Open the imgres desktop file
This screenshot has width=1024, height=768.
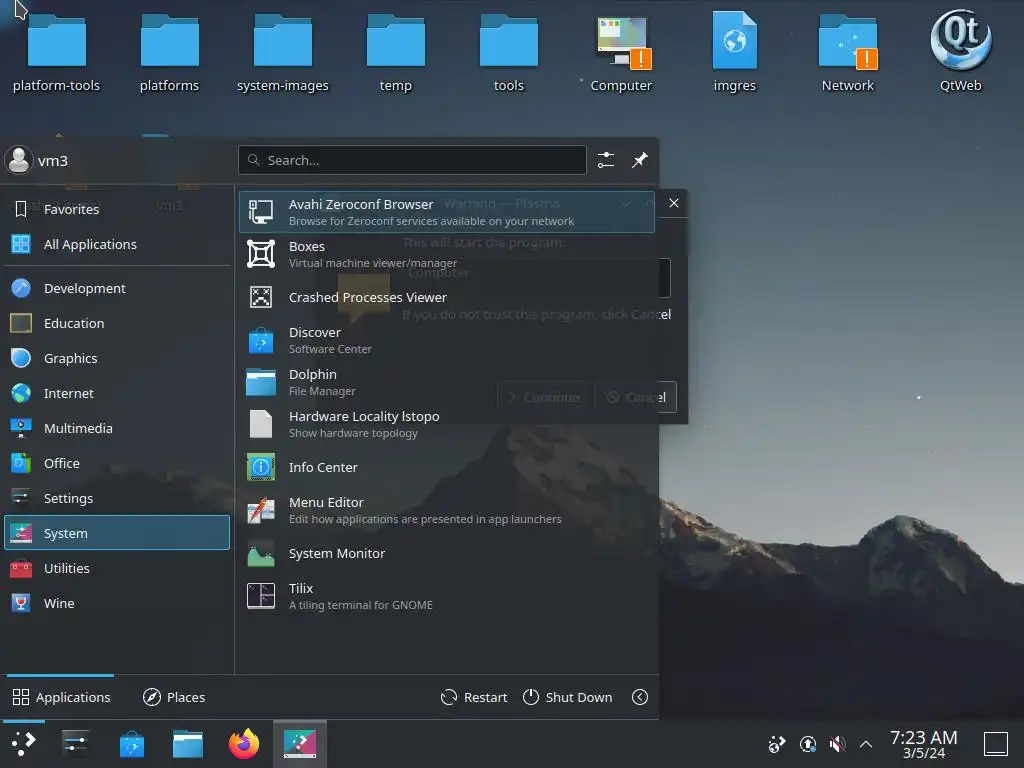tap(735, 54)
